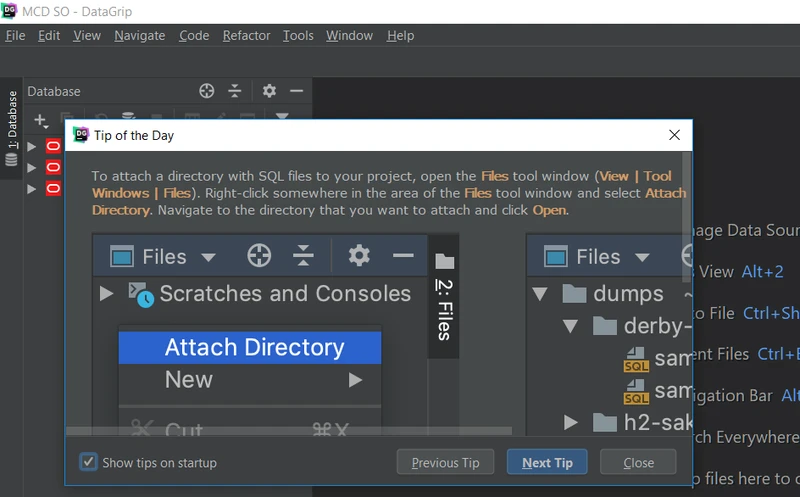Image resolution: width=800 pixels, height=497 pixels.
Task: Select the first red database source icon
Action: coord(53,146)
